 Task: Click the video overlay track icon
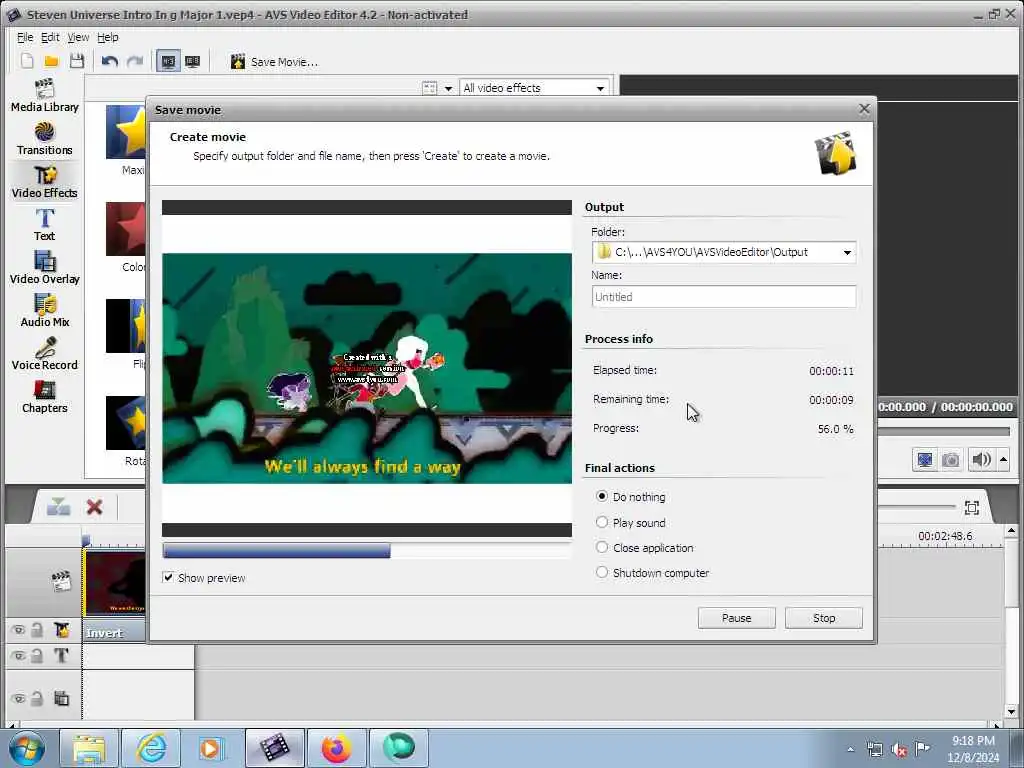point(61,698)
